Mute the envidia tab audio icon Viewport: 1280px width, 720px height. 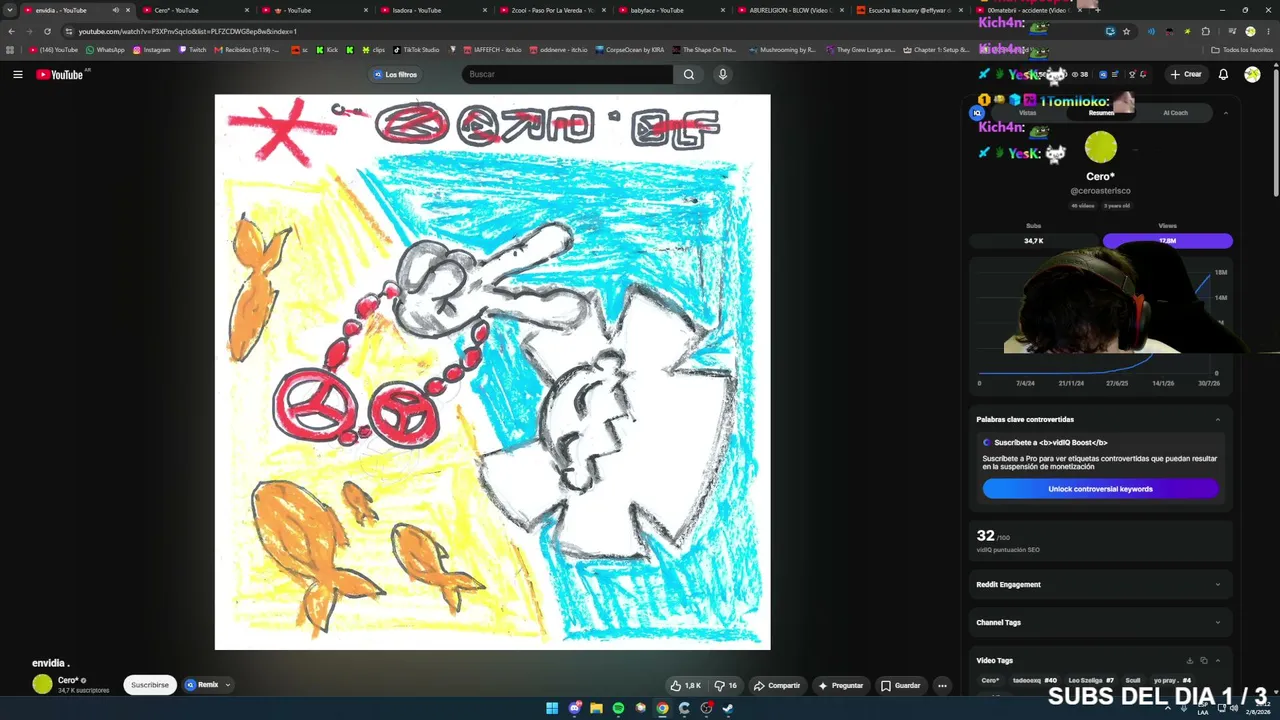115,10
